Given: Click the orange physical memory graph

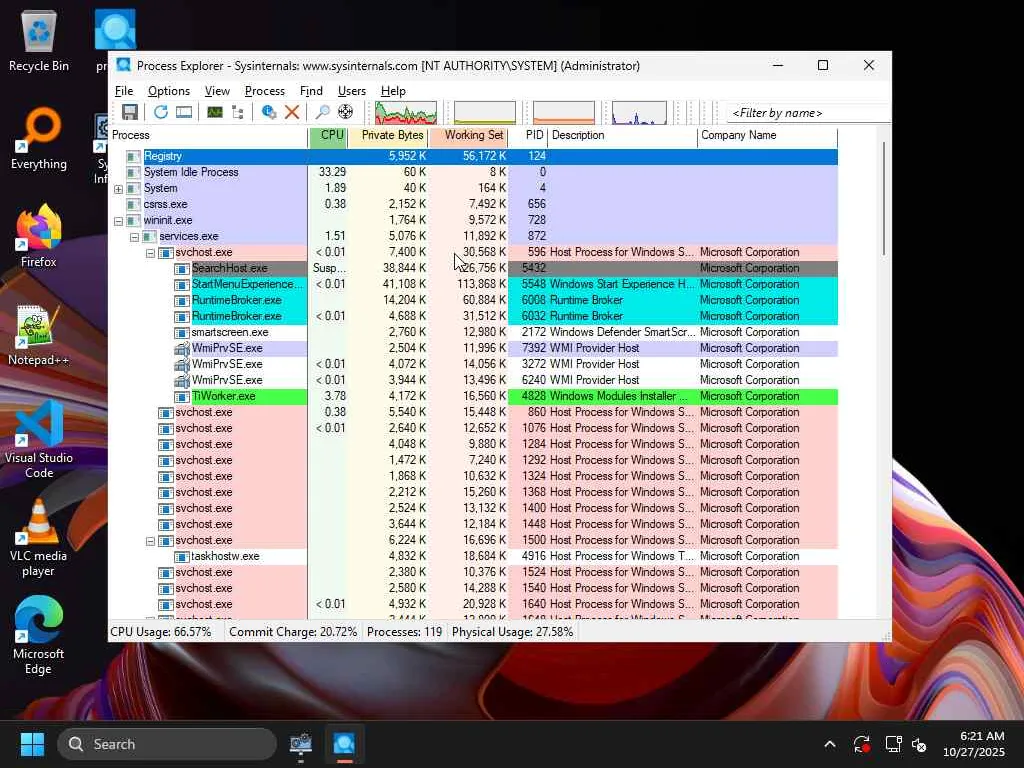Looking at the screenshot, I should coord(564,112).
